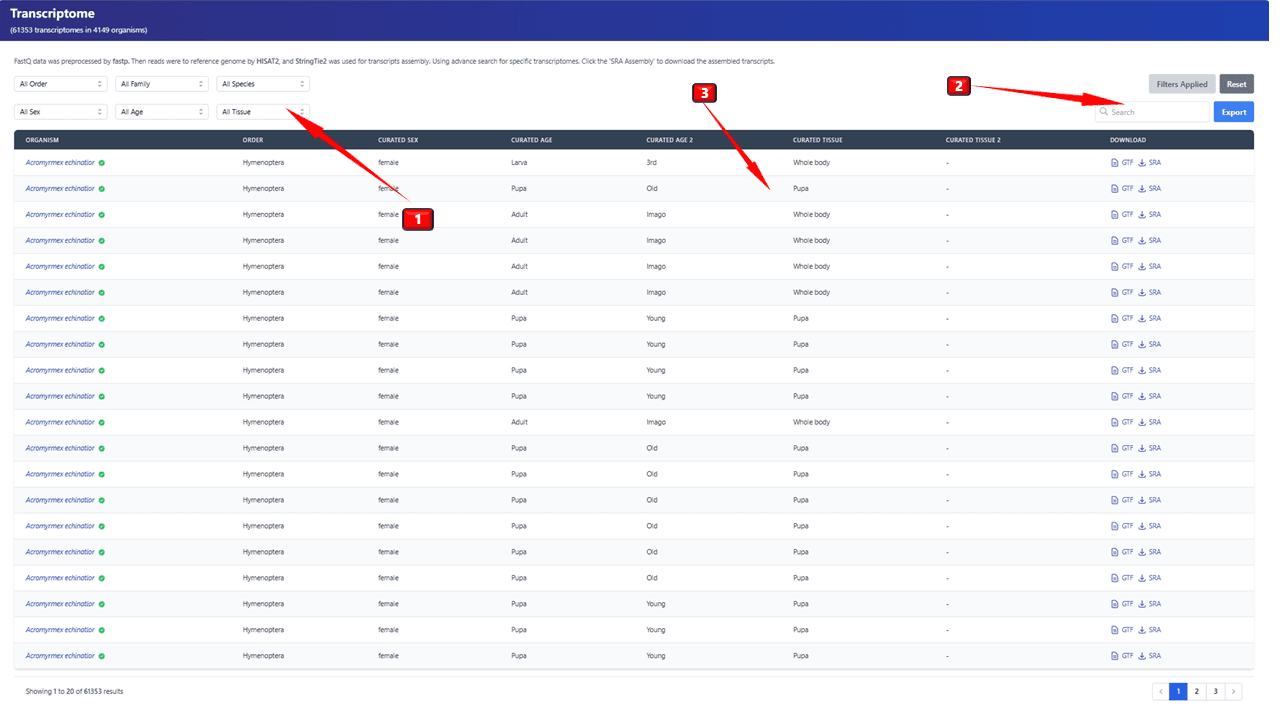
Task: Open the Acromyrmex echinatior link in the Larva row
Action: click(x=60, y=162)
